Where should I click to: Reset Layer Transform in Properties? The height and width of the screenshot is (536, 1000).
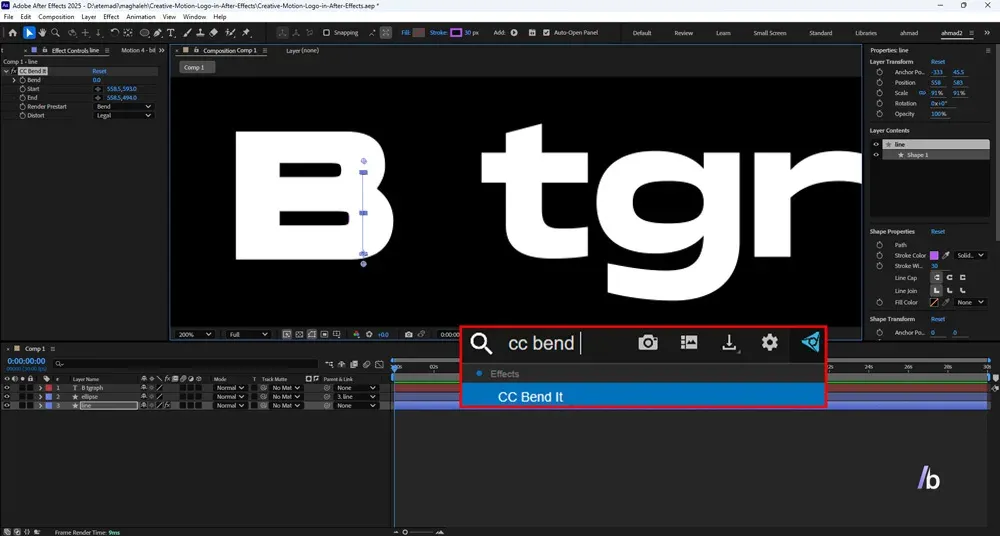938,62
